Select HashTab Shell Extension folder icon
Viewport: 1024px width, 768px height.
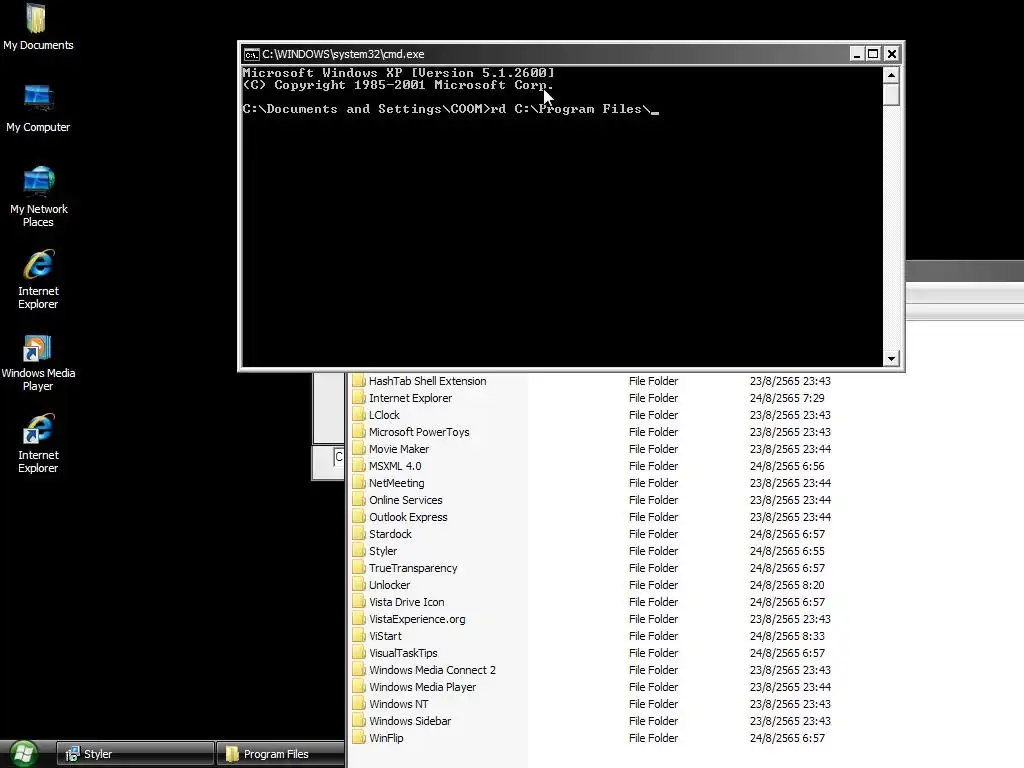[x=359, y=381]
